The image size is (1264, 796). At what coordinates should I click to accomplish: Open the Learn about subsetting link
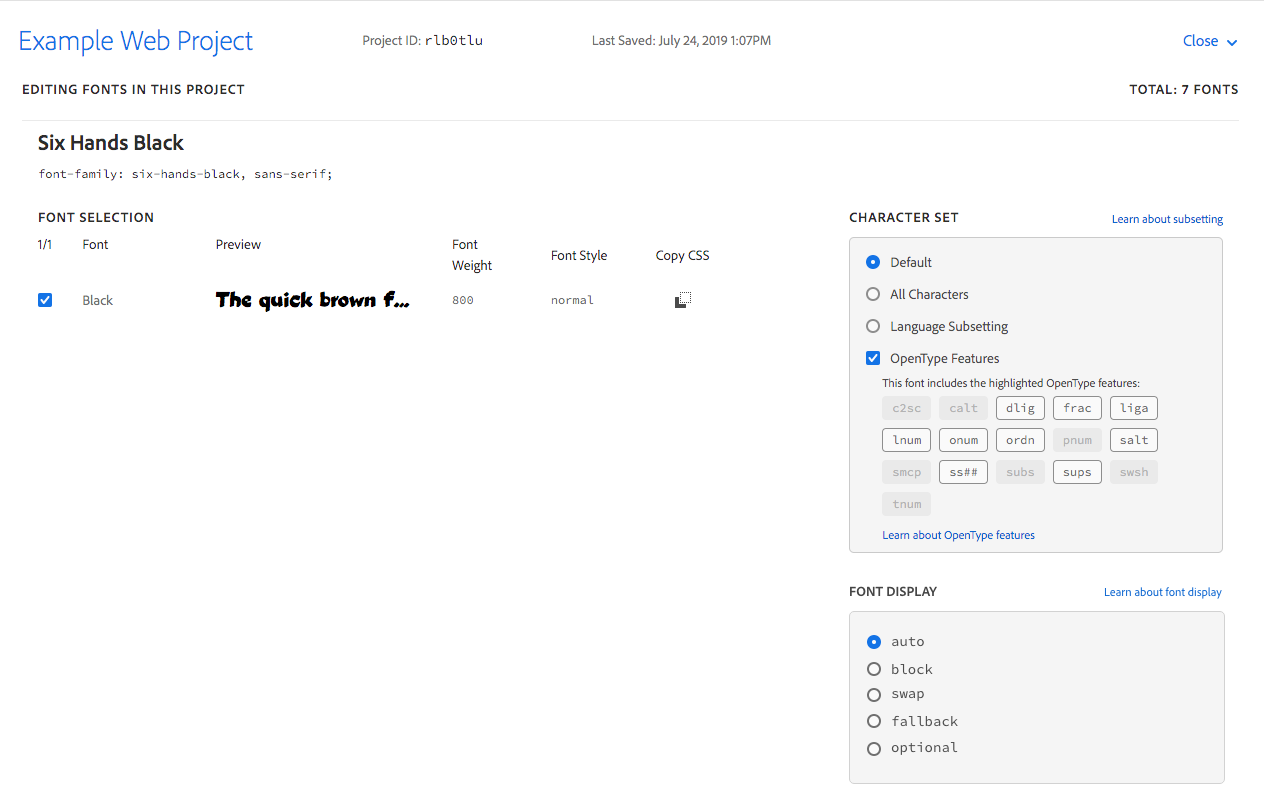point(1166,218)
